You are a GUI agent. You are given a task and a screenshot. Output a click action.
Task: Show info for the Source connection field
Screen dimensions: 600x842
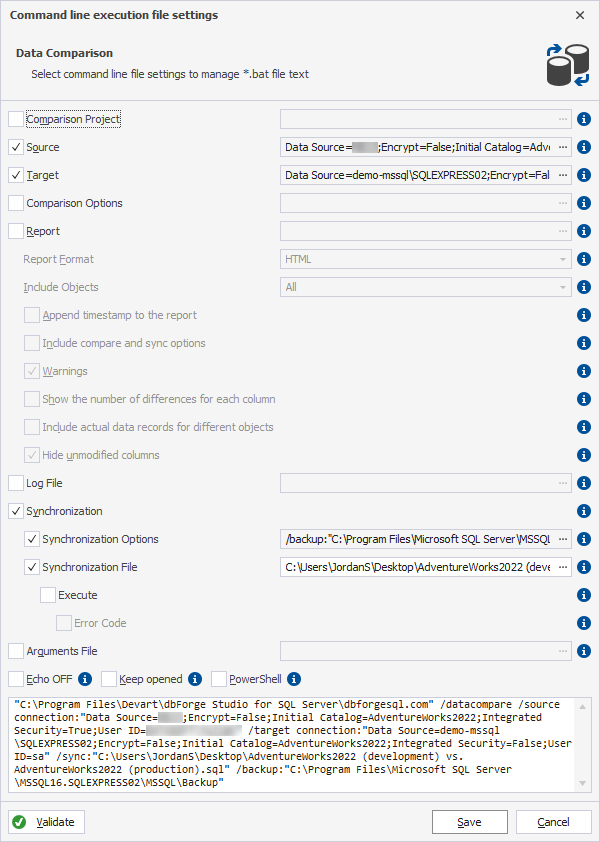click(x=584, y=147)
